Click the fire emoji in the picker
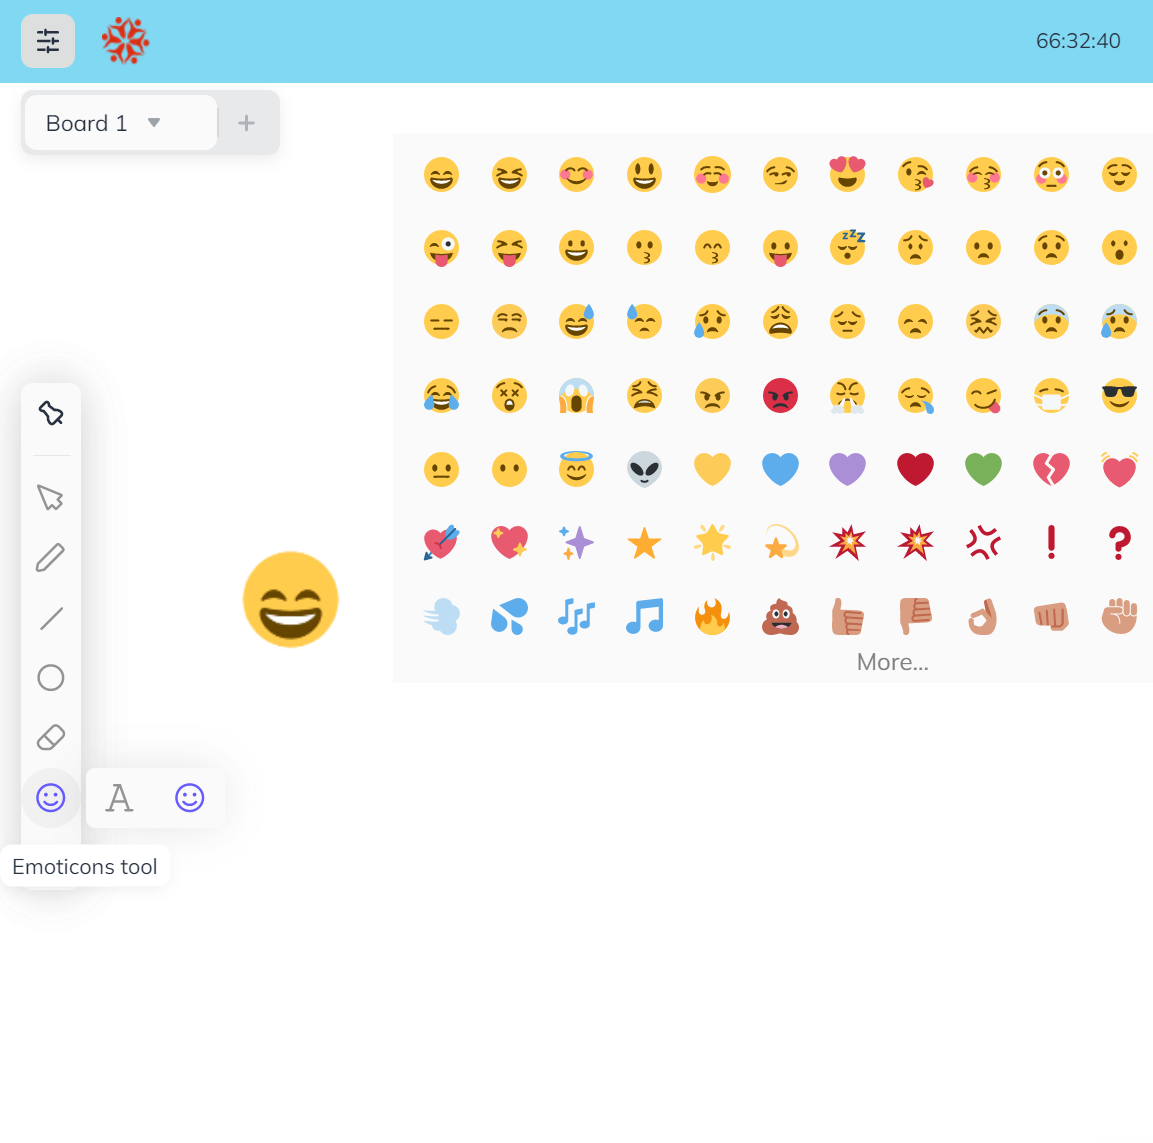This screenshot has height=1143, width=1153. (x=712, y=616)
